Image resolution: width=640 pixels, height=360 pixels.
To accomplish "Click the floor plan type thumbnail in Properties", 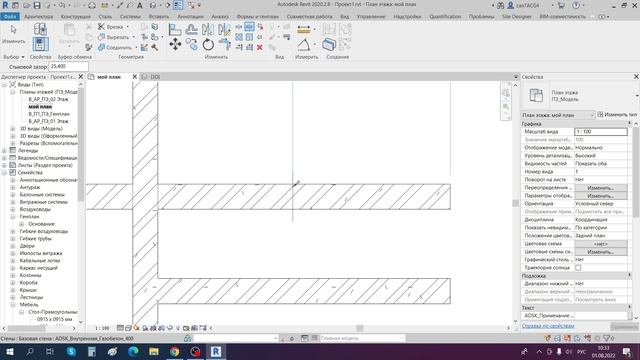I will point(536,95).
